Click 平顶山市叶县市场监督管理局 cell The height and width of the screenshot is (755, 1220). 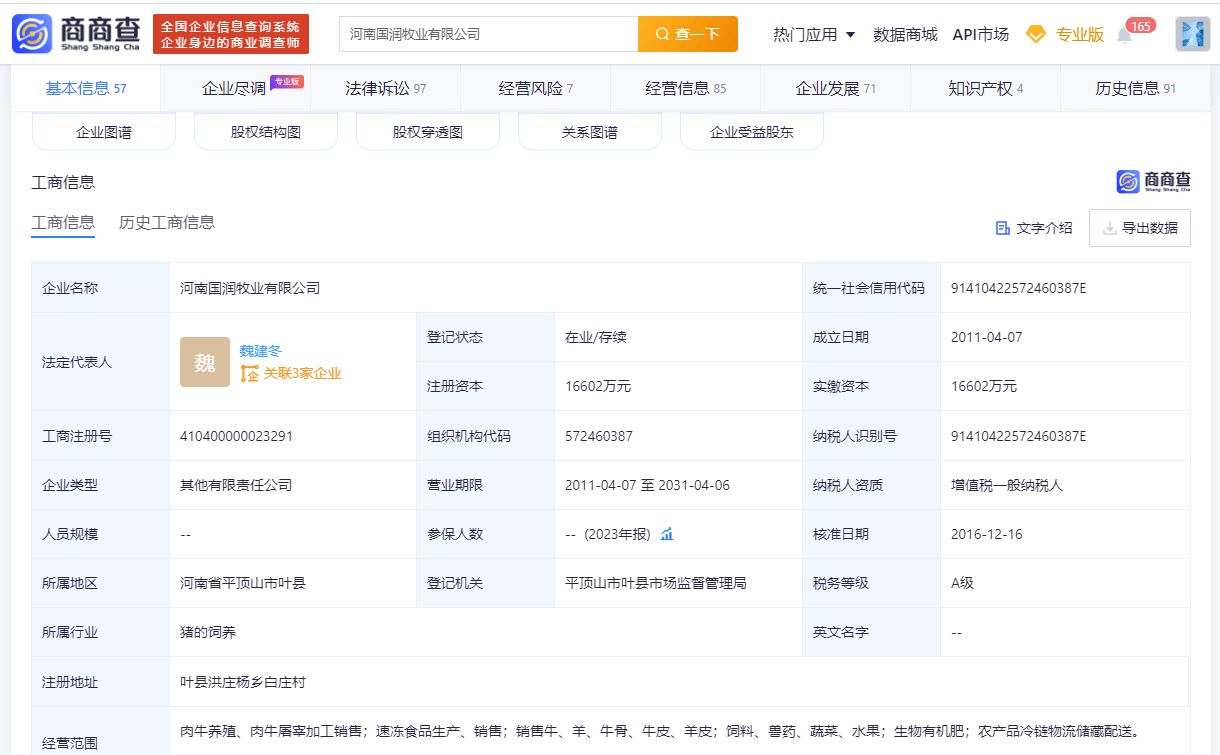point(656,583)
